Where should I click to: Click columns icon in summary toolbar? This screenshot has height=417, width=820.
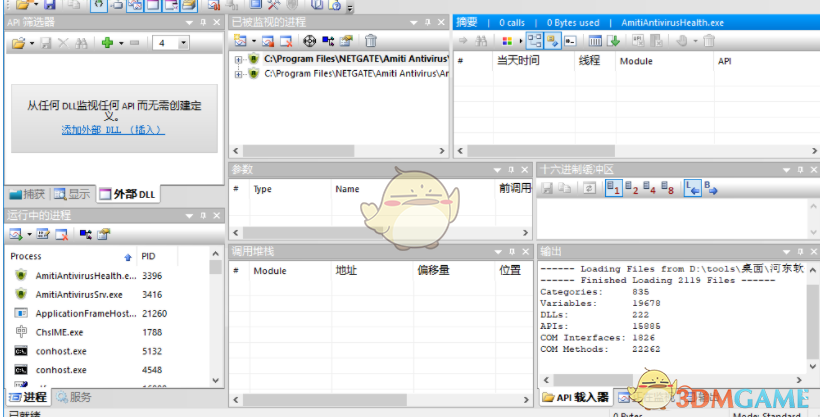coord(595,41)
